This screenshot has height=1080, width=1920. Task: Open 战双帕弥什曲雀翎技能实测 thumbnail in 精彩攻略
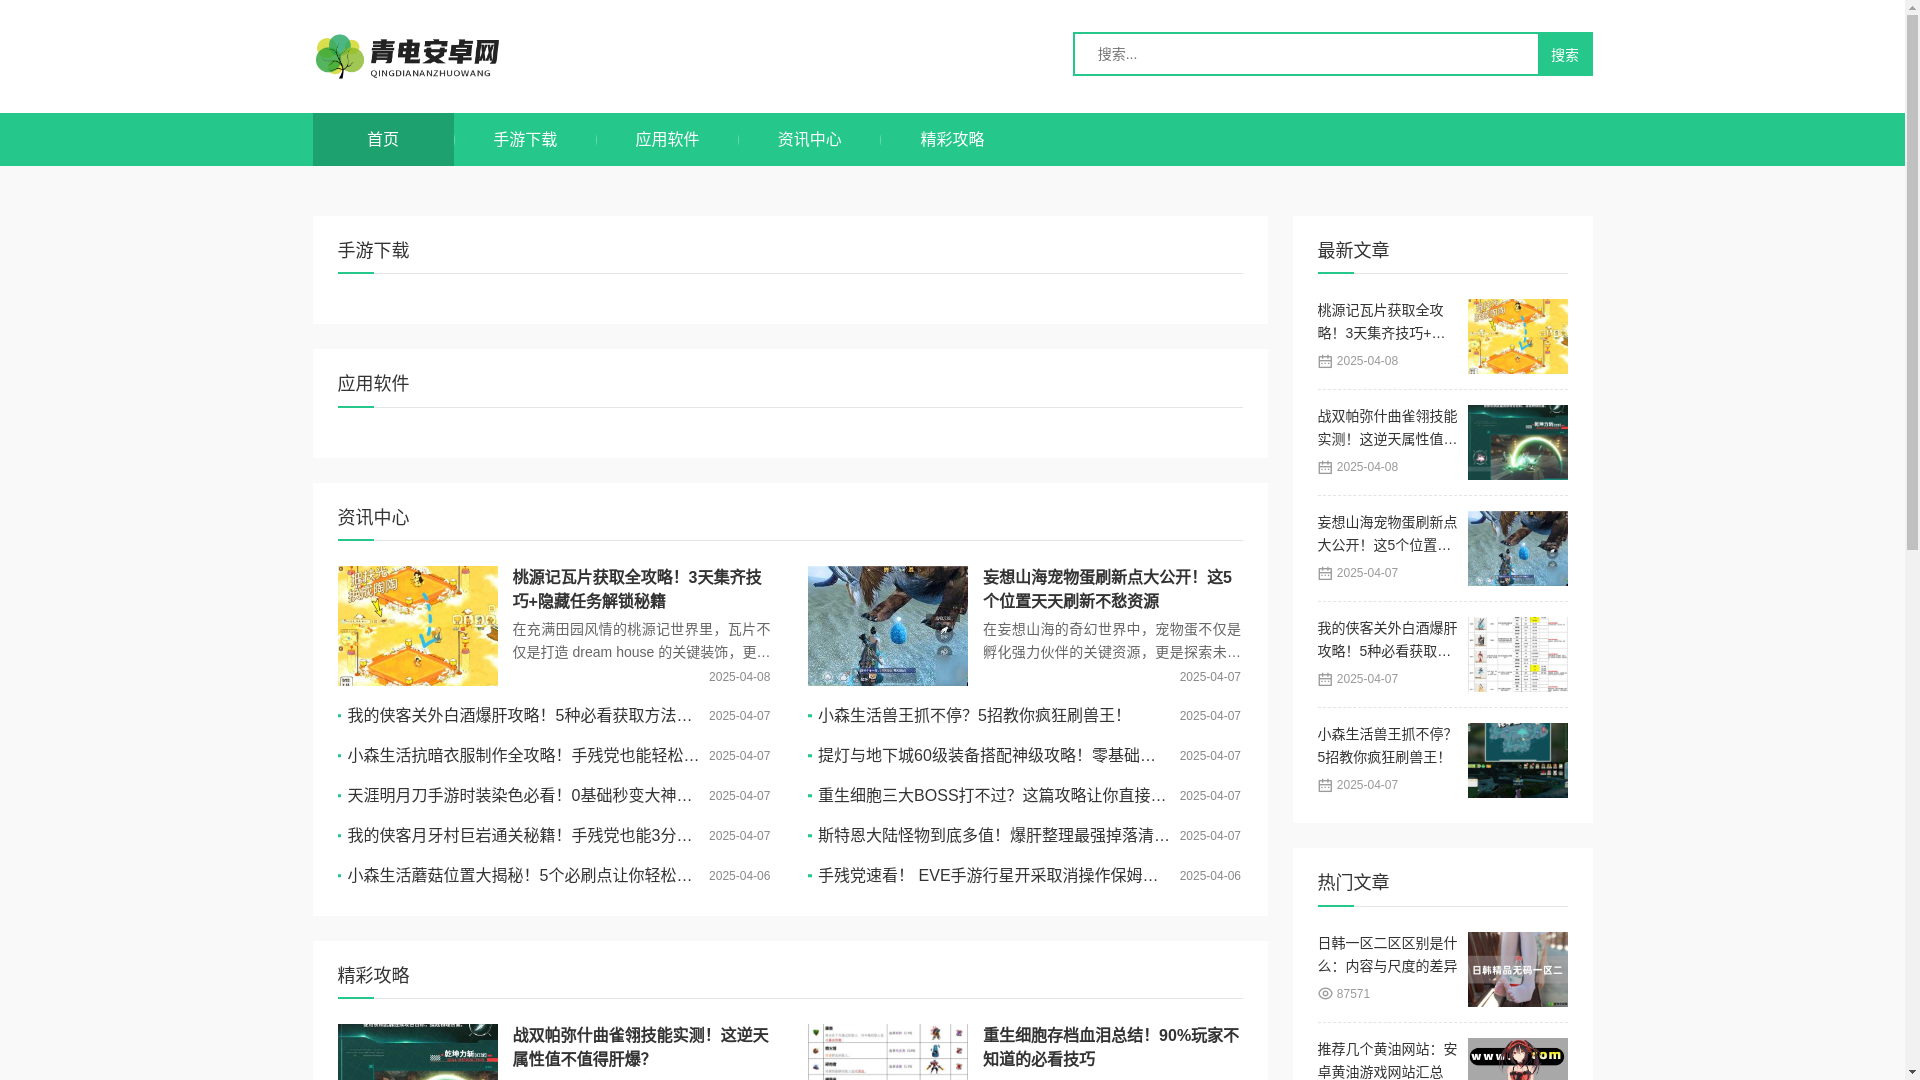(418, 1052)
